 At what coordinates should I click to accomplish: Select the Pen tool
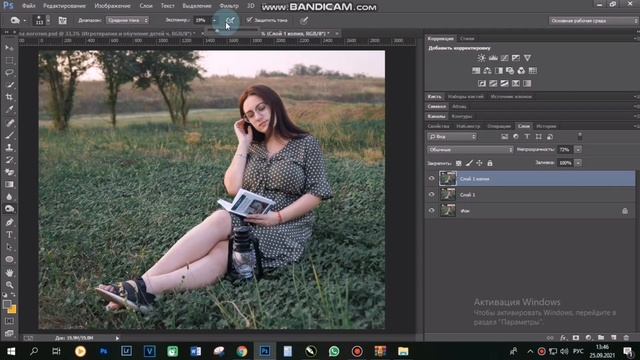(x=9, y=222)
